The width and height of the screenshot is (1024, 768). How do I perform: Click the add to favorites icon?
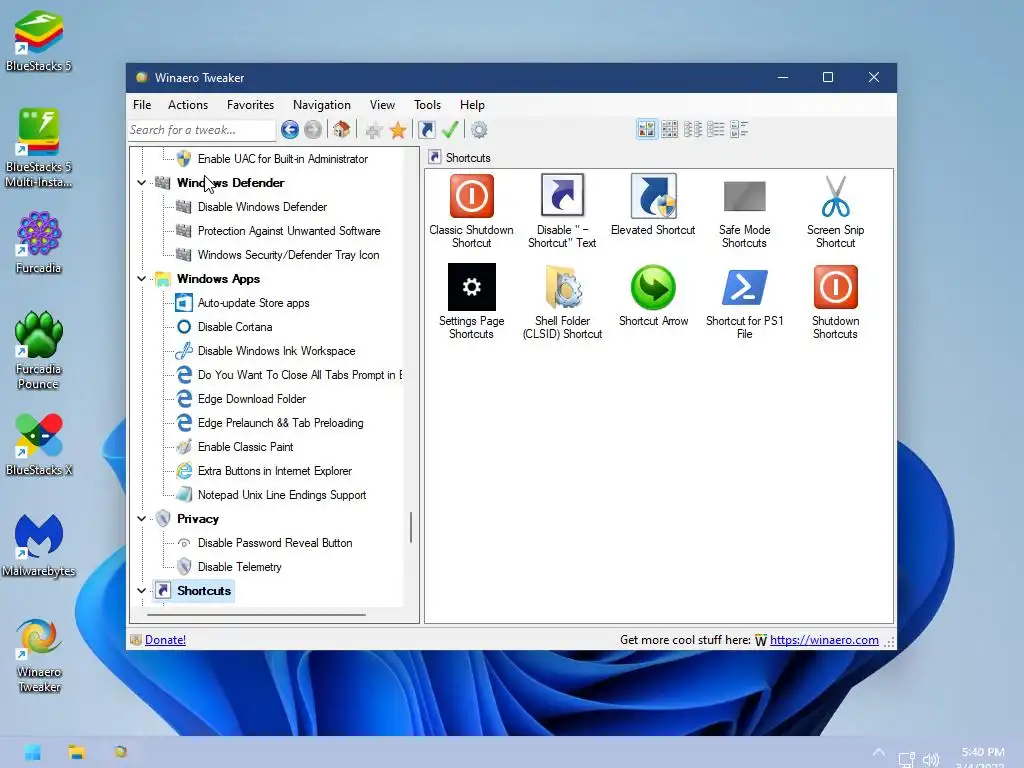tap(374, 130)
